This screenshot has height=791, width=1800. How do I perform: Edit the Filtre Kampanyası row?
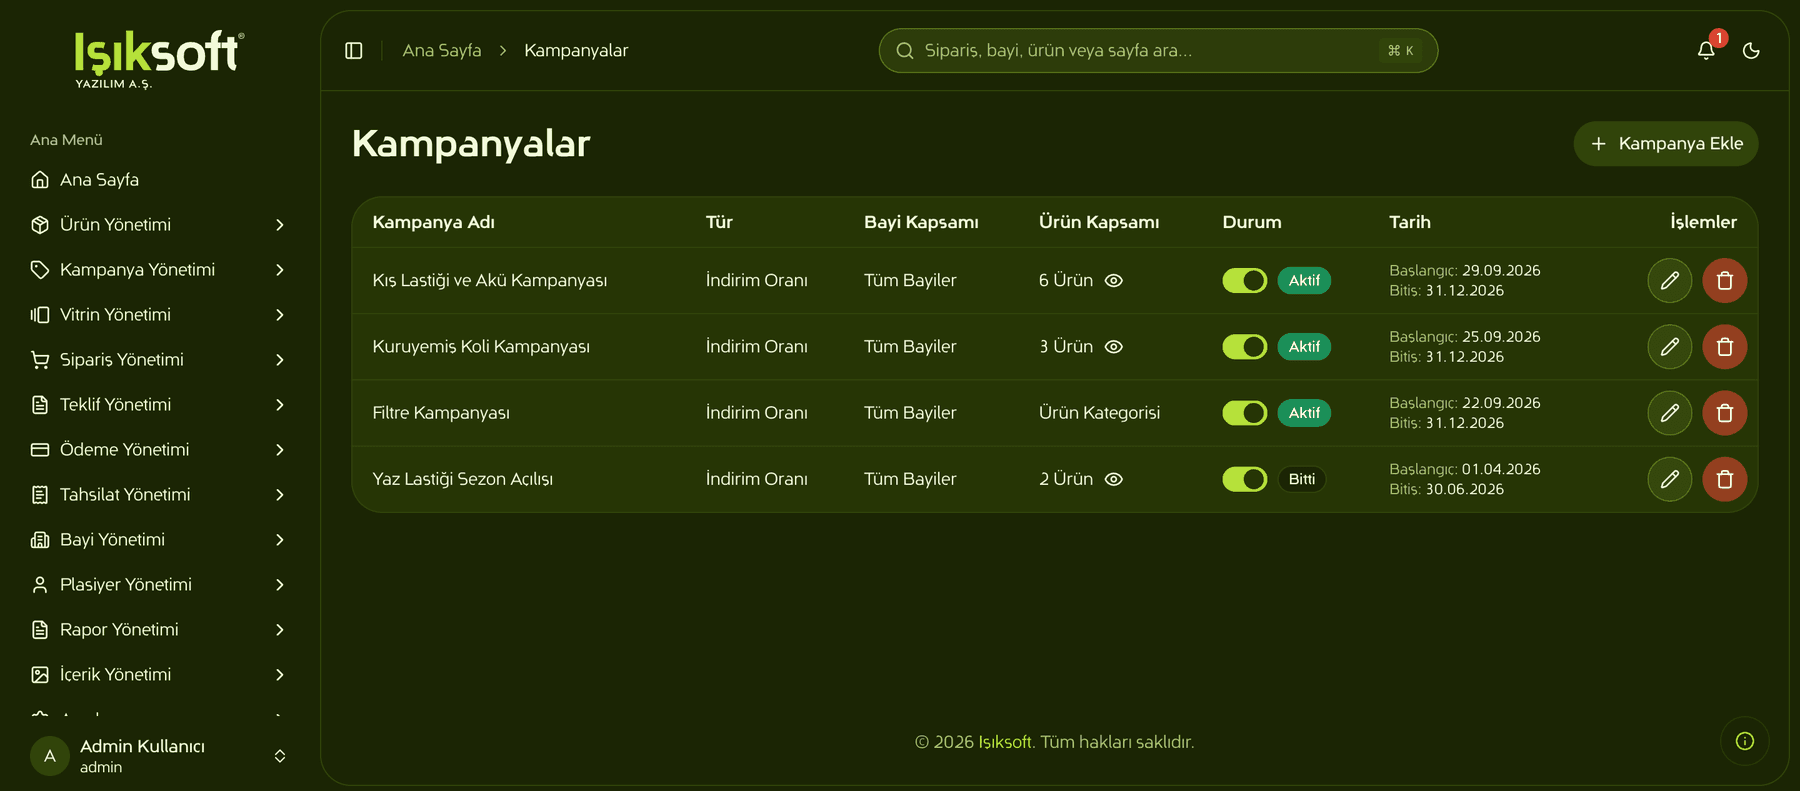click(1670, 413)
